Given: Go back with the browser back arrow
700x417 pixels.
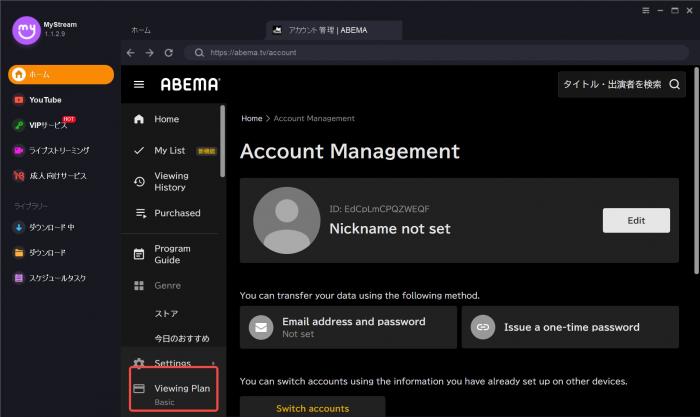Looking at the screenshot, I should coord(130,53).
